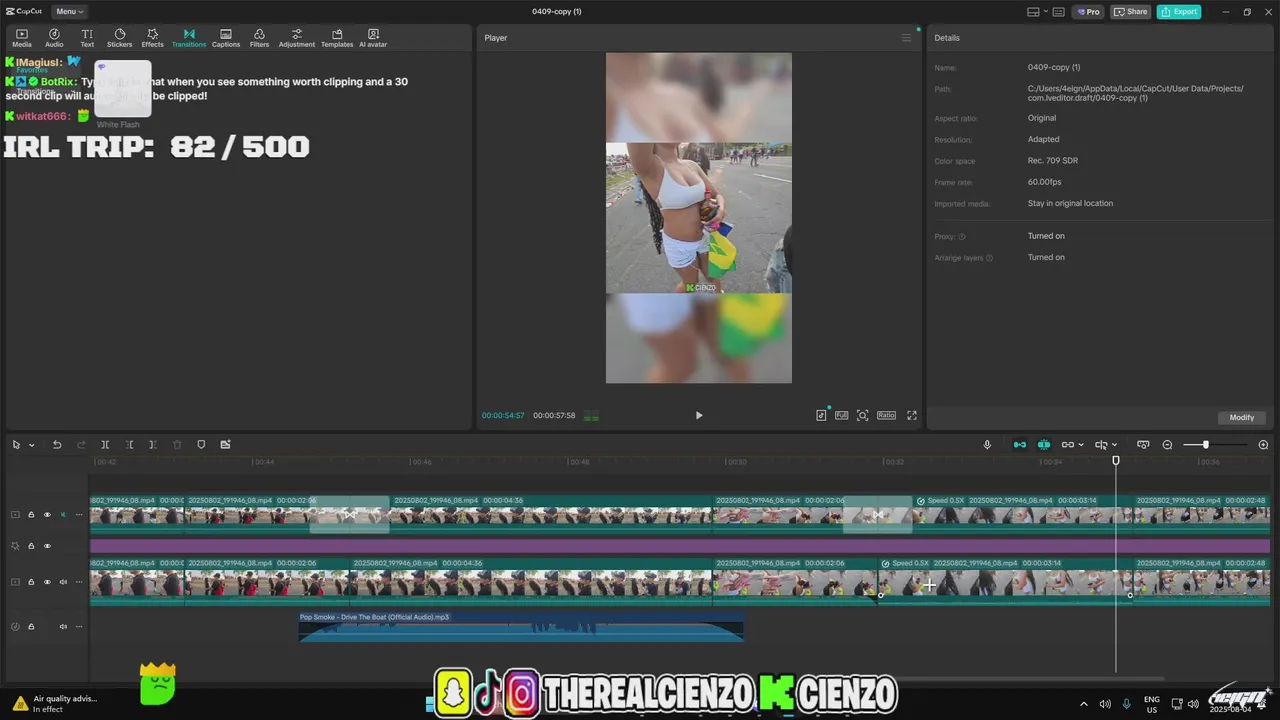Toggle the player Full quality button
The image size is (1280, 720).
click(x=842, y=415)
